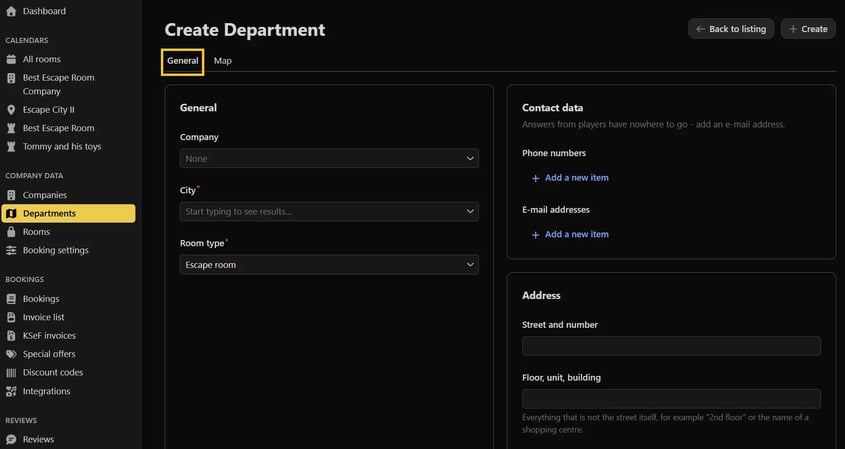The image size is (845, 449).
Task: Open Tommy and his toys calendar
Action: pyautogui.click(x=62, y=147)
